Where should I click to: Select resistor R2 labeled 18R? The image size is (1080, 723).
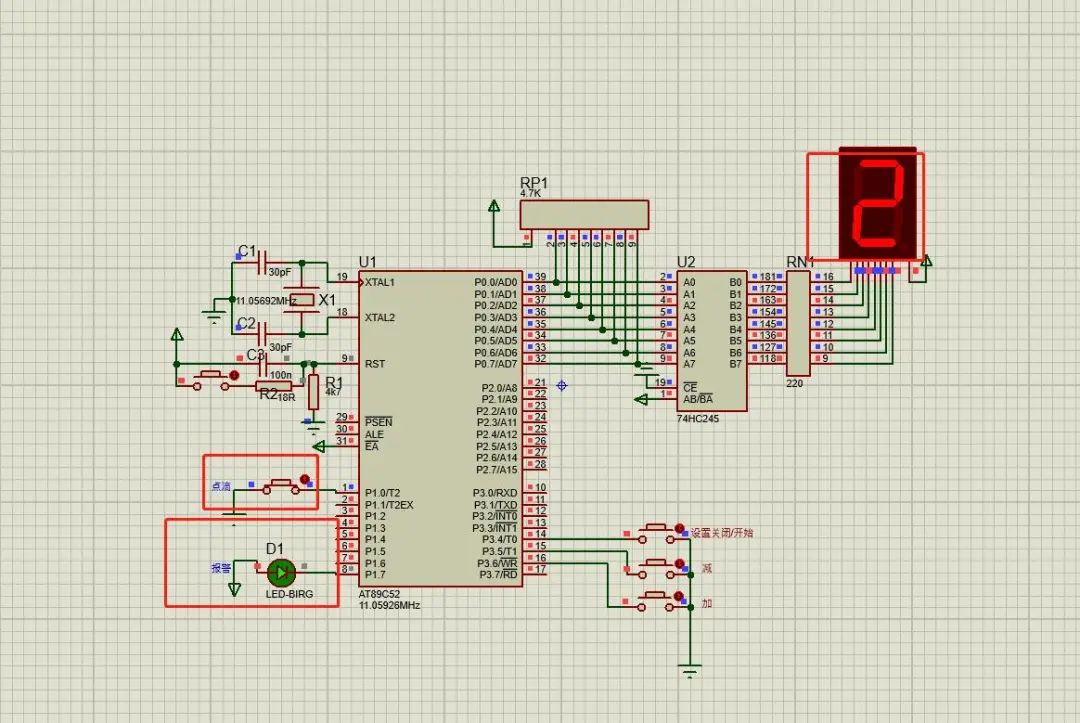pyautogui.click(x=272, y=383)
